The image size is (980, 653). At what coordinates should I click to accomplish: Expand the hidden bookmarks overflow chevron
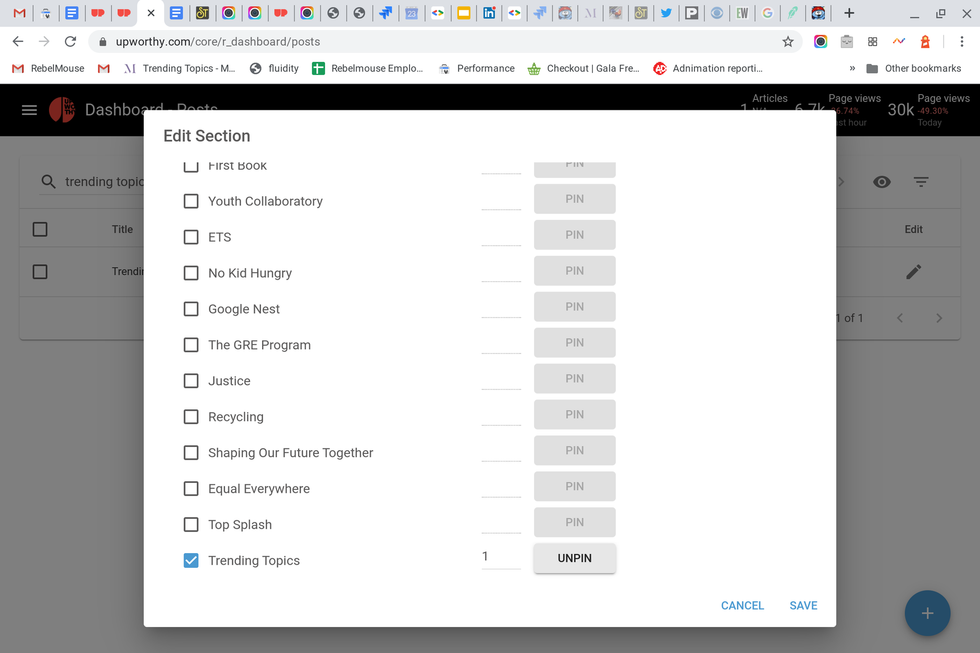point(852,69)
